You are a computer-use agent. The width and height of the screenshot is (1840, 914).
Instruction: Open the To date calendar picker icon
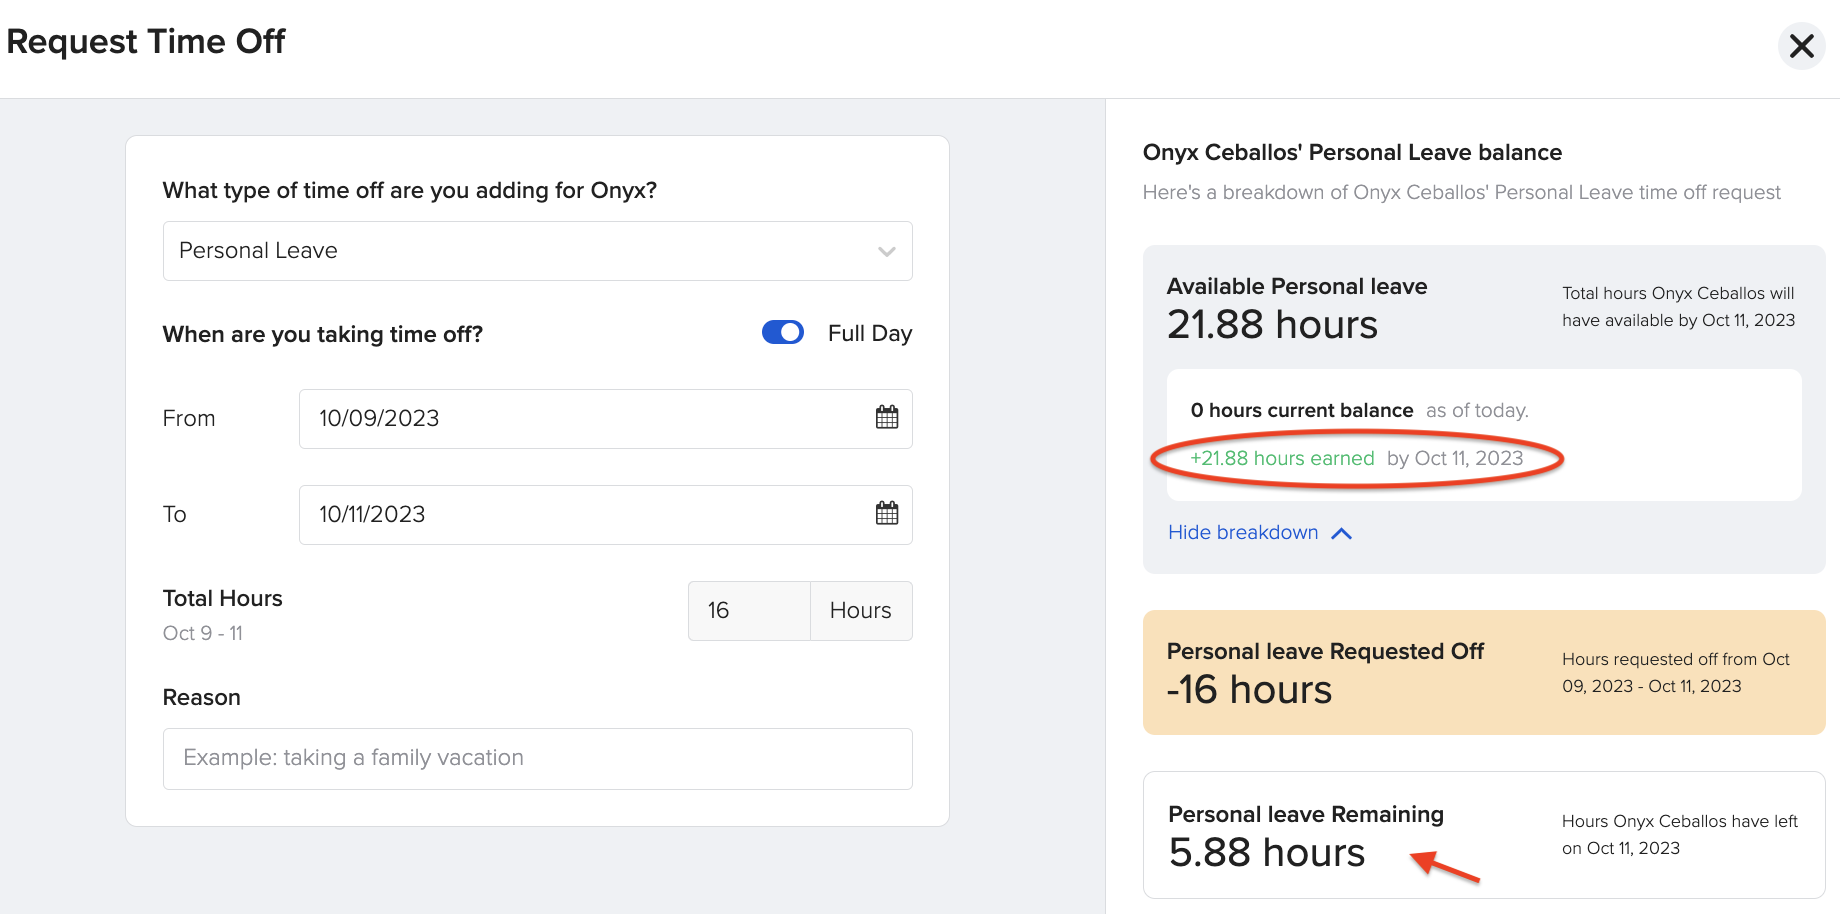(x=886, y=514)
